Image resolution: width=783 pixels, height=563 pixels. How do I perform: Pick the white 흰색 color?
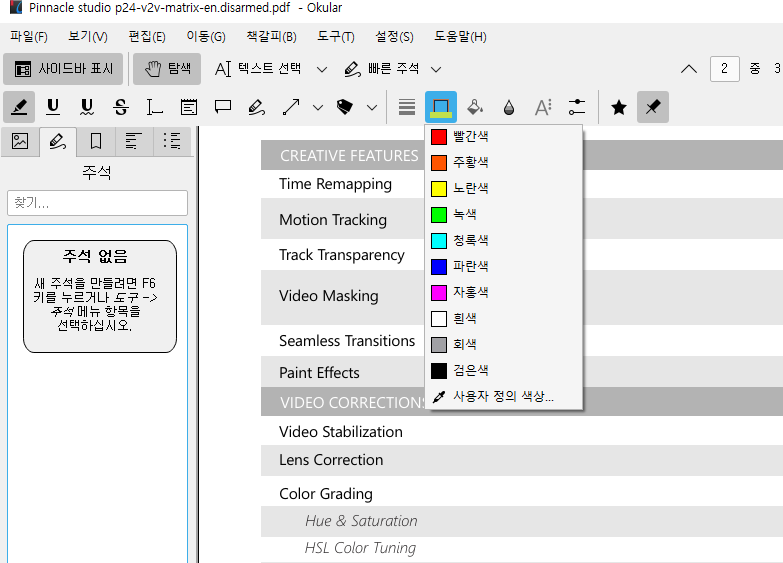[x=503, y=318]
